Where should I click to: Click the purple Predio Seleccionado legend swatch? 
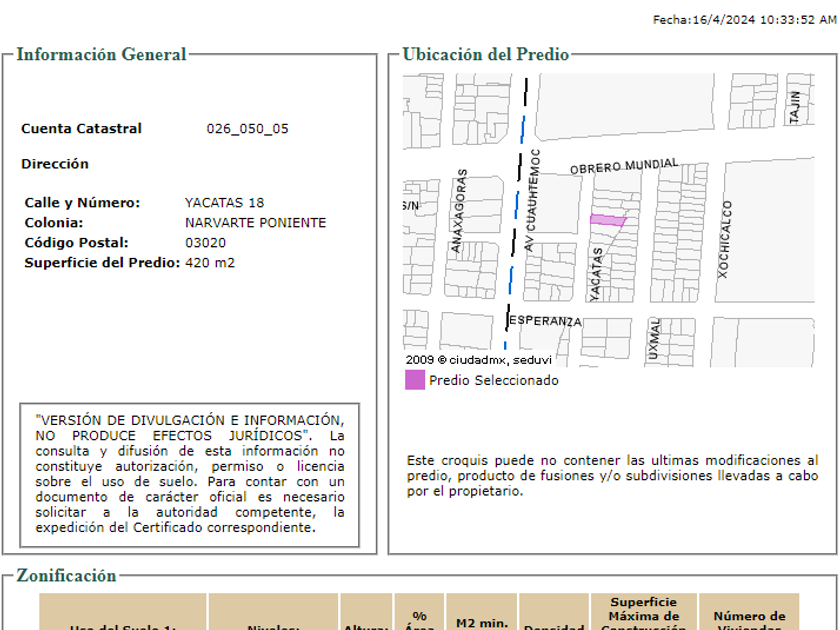pyautogui.click(x=415, y=380)
